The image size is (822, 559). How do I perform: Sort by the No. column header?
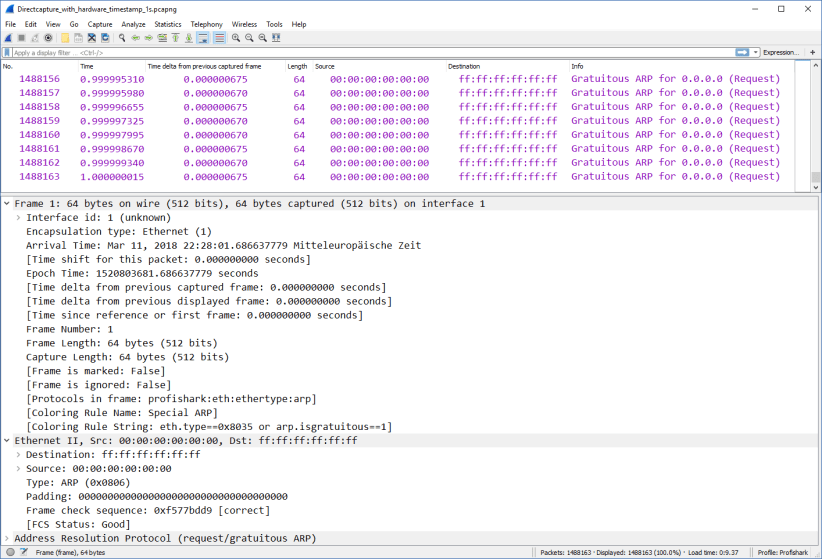(39, 66)
